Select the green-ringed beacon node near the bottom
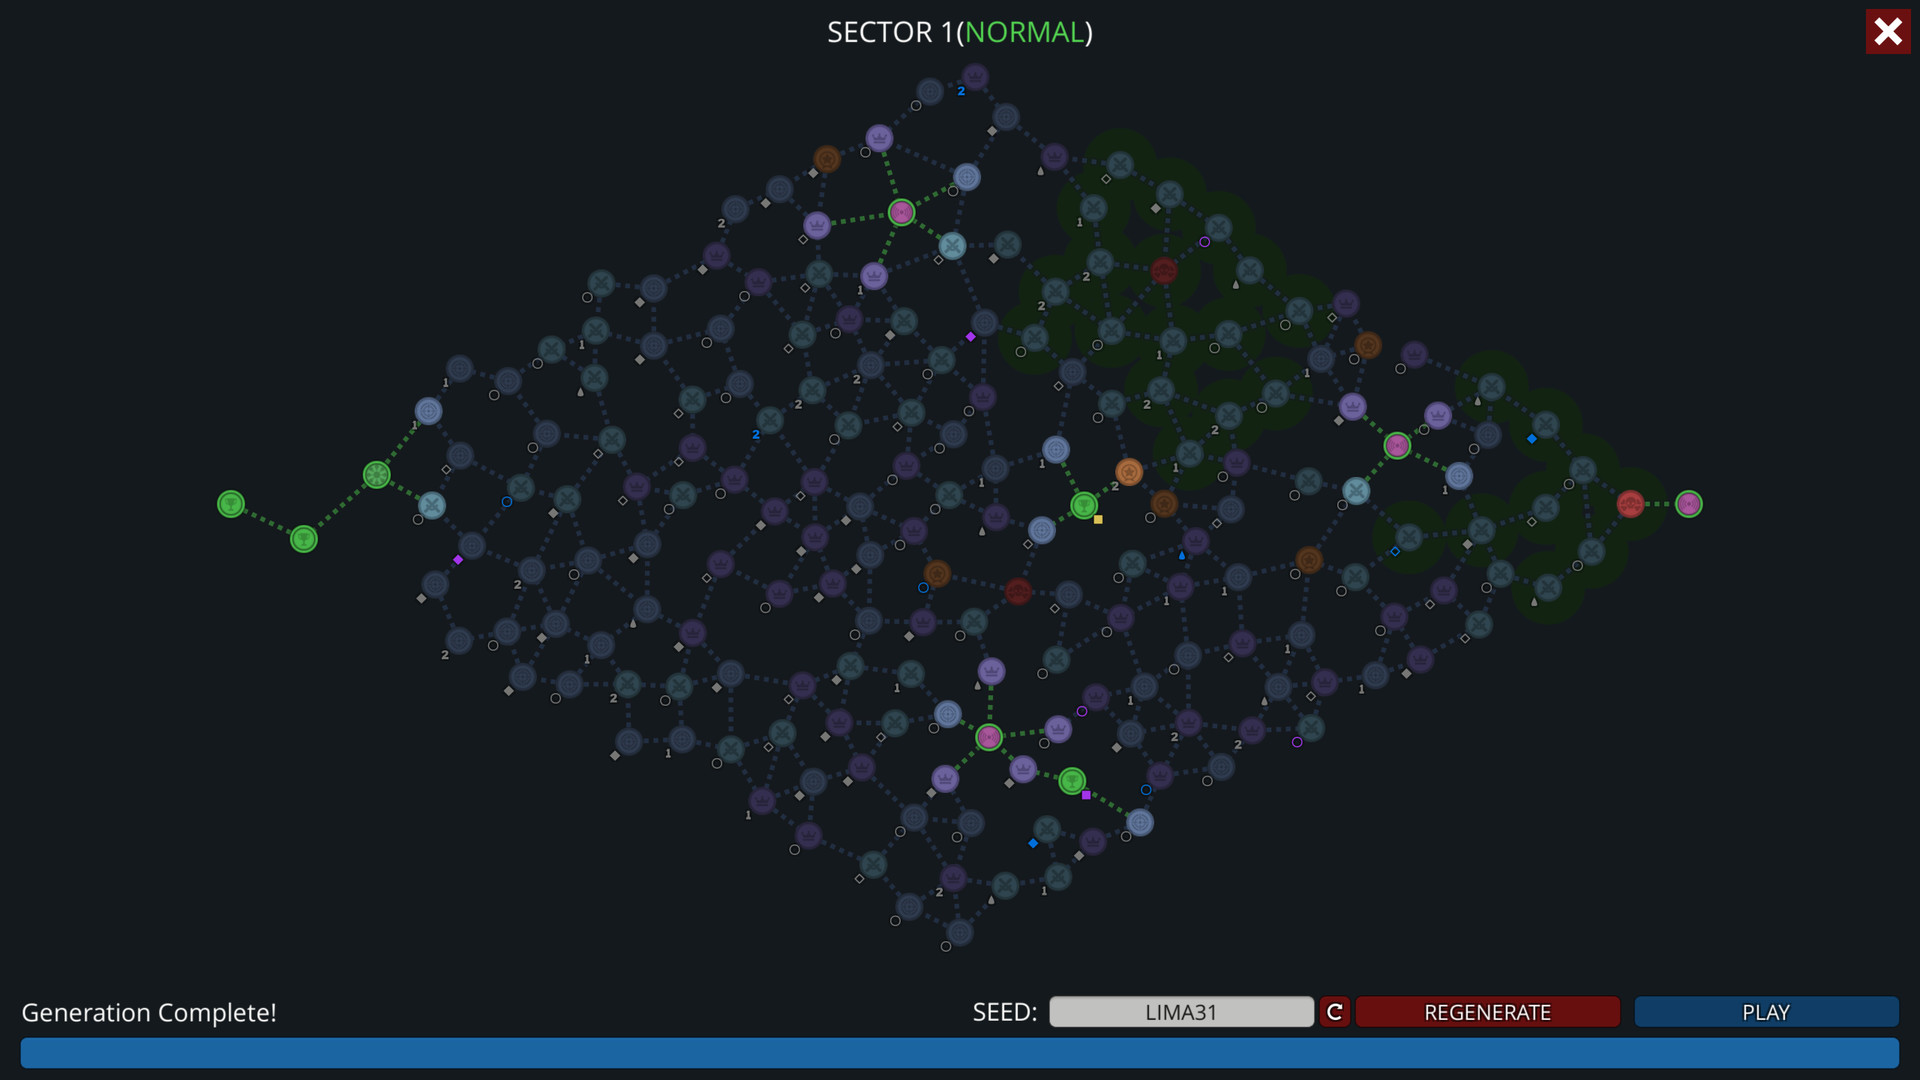This screenshot has width=1920, height=1080. (989, 737)
